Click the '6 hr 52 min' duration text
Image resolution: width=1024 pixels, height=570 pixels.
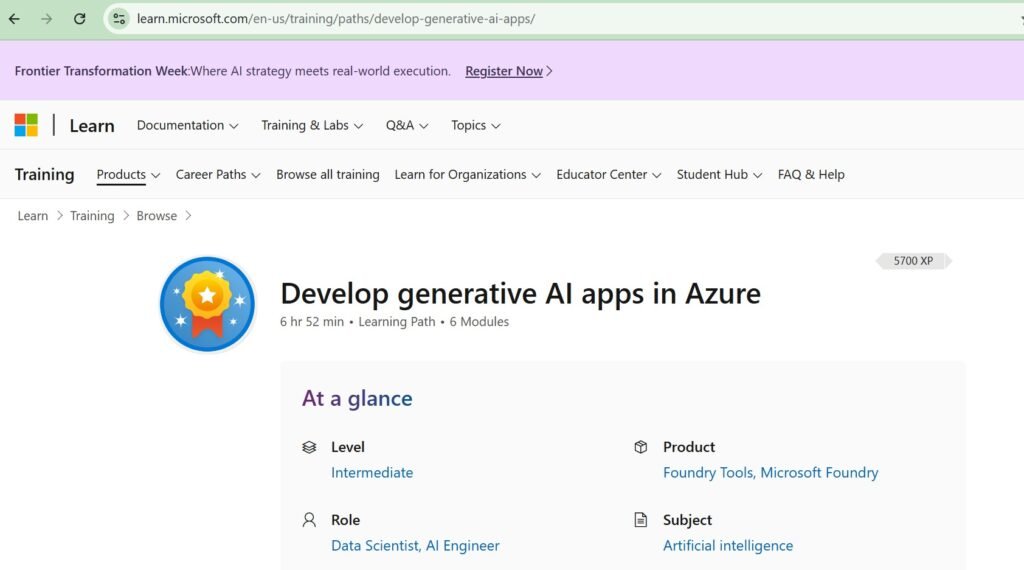click(312, 321)
